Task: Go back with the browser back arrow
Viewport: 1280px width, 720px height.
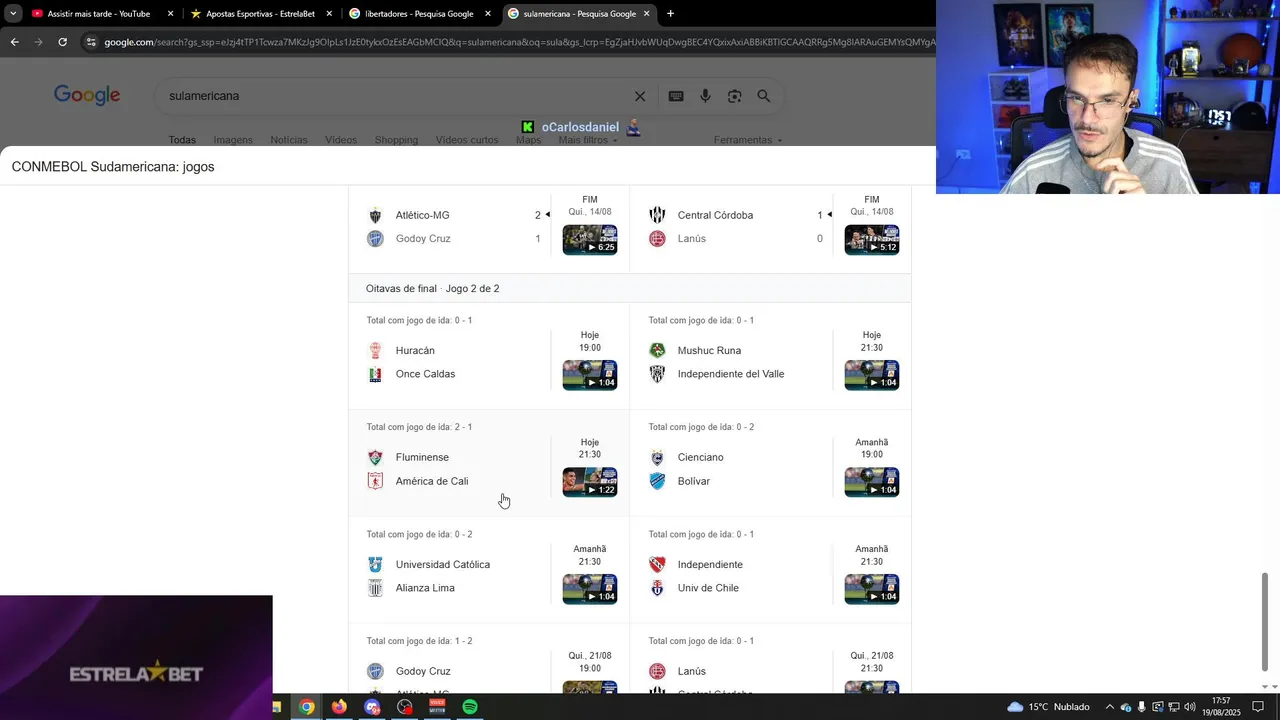Action: click(14, 42)
